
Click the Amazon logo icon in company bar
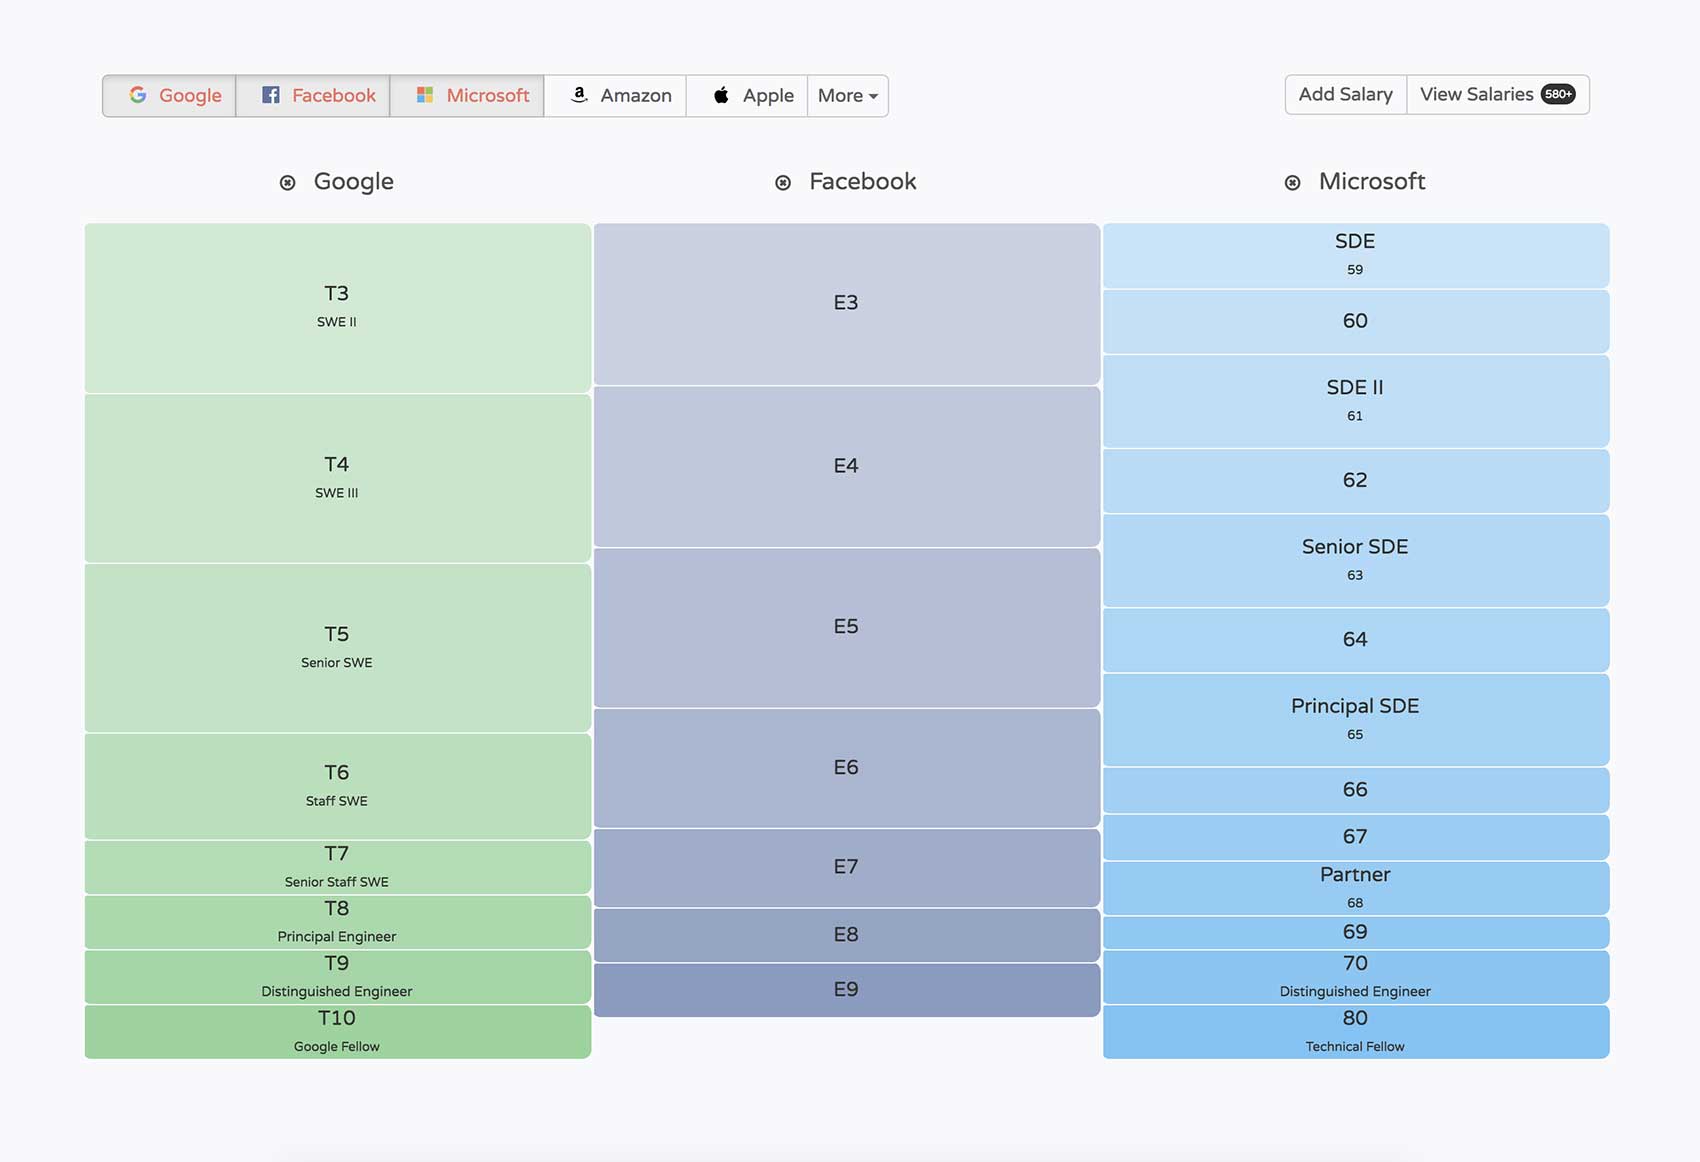click(579, 95)
